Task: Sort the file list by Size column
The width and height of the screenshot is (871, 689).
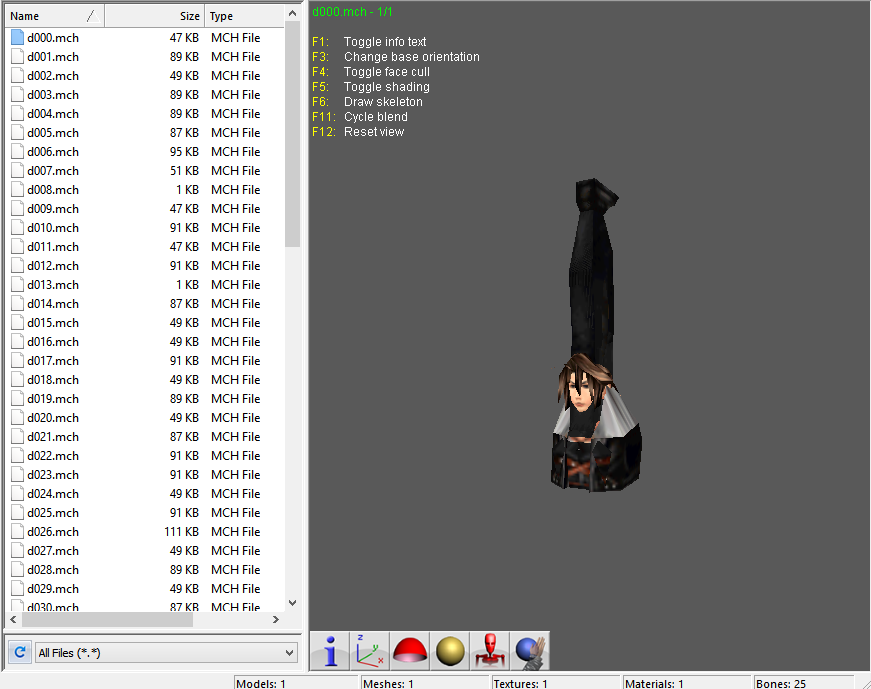Action: click(154, 16)
